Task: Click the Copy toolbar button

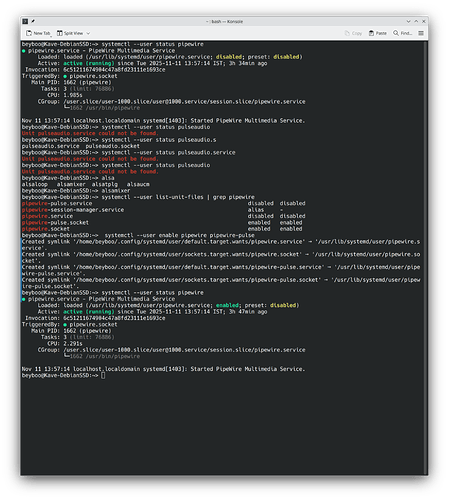Action: 353,33
